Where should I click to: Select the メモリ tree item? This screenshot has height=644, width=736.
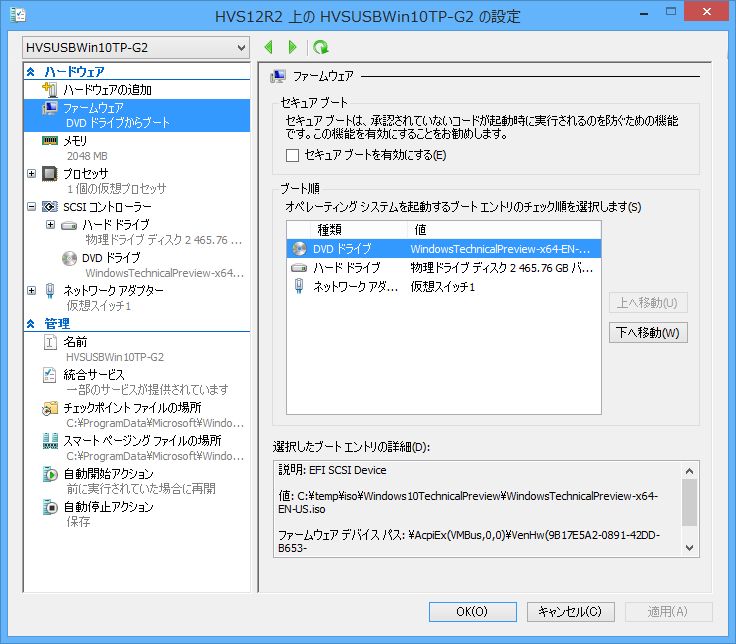(75, 141)
